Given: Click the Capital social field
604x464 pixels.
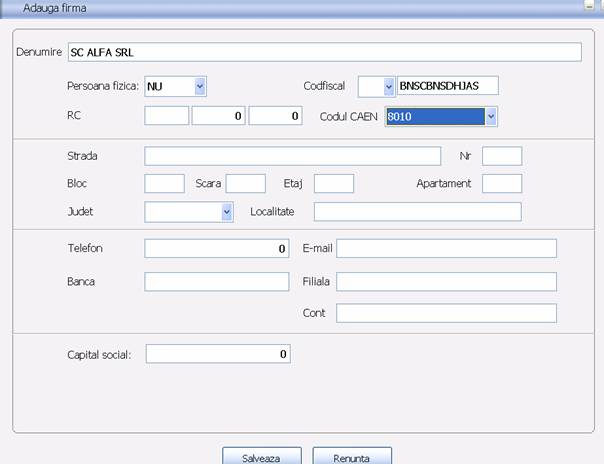Looking at the screenshot, I should point(216,354).
